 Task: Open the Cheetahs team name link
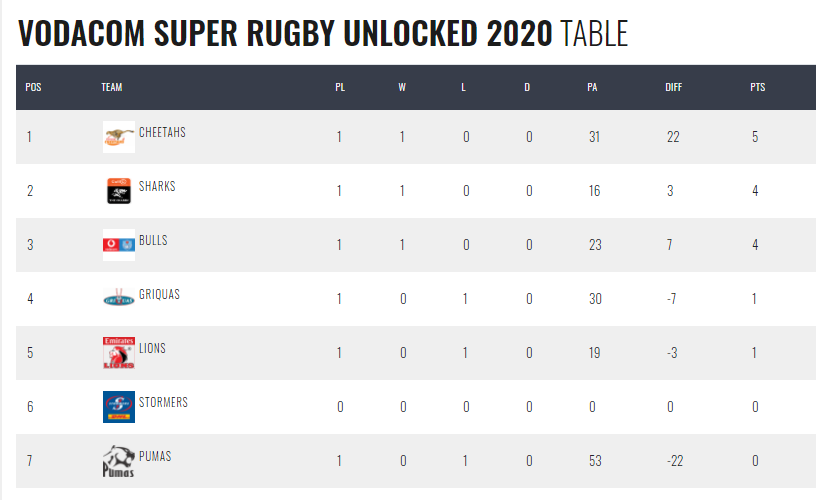click(x=162, y=132)
